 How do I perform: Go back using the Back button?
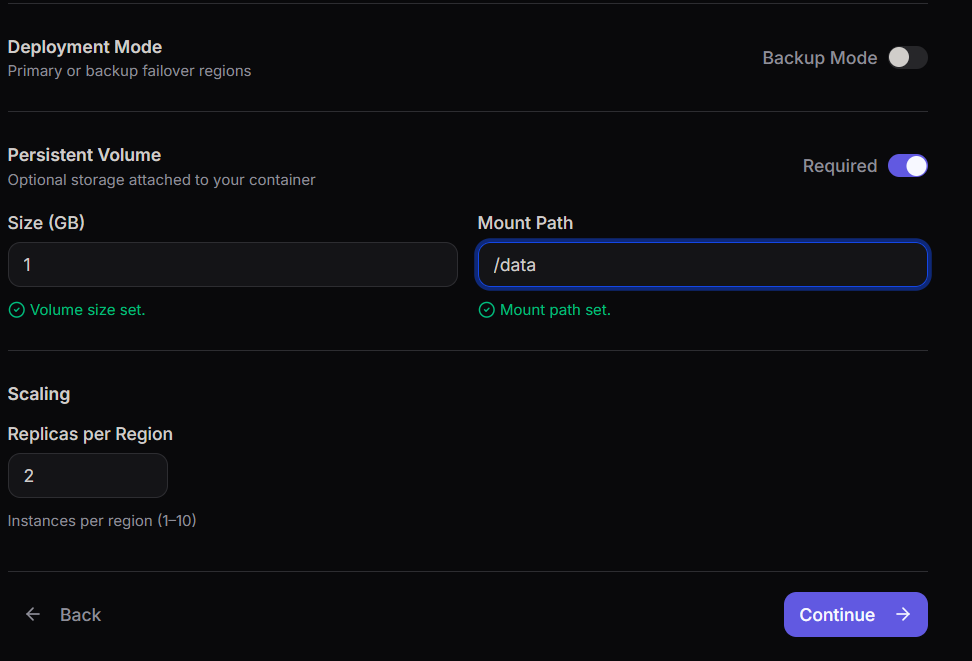64,615
